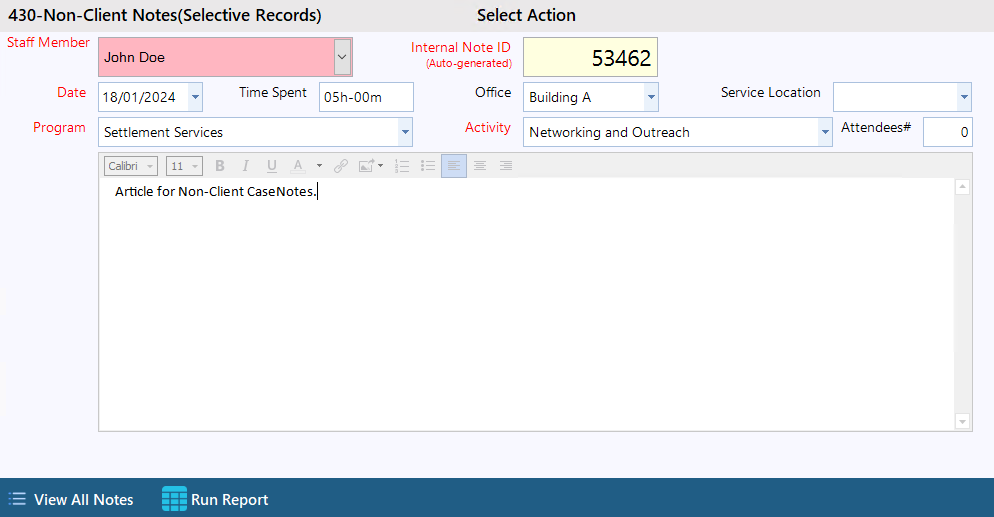994x517 pixels.
Task: Expand the Activity dropdown list
Action: (x=825, y=132)
